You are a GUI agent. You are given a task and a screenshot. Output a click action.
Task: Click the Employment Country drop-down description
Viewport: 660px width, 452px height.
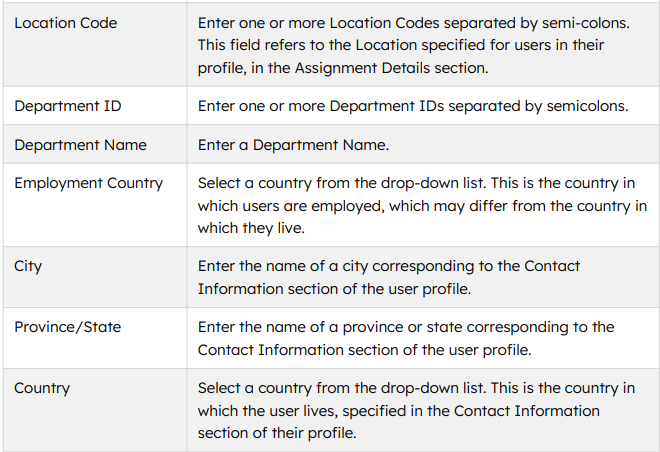422,206
